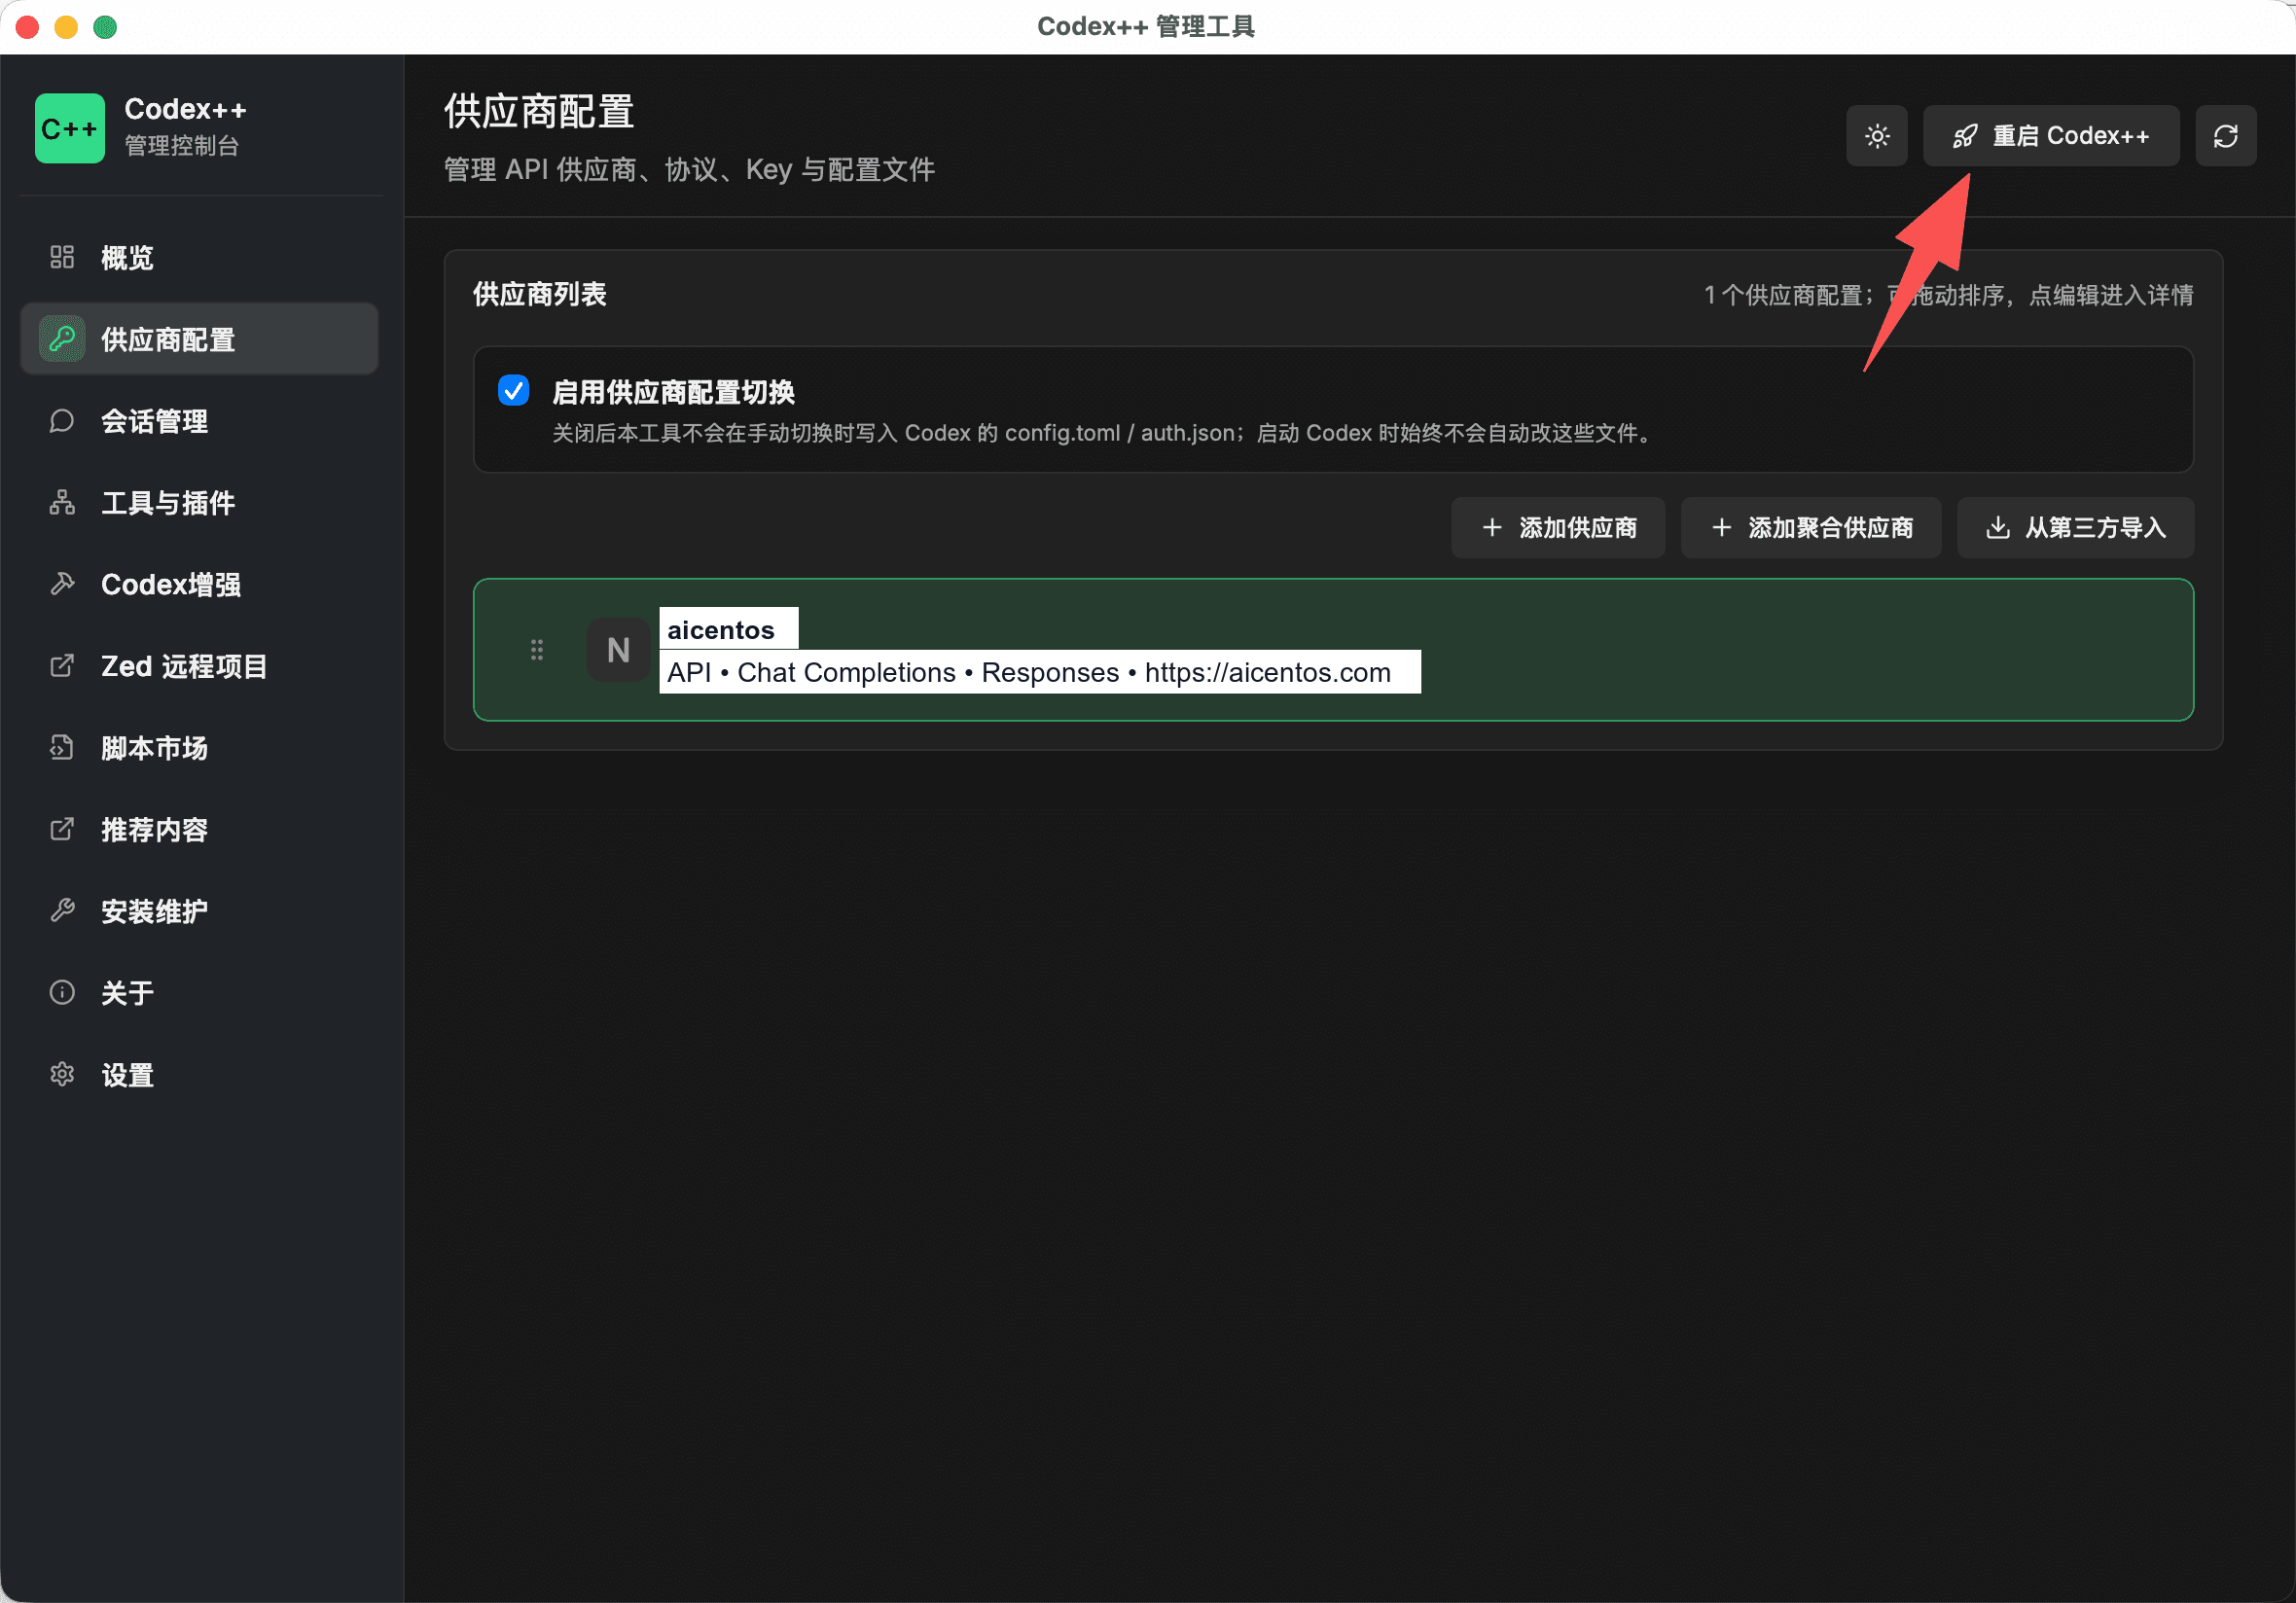This screenshot has width=2296, height=1603.
Task: Click the 安装维护 wrench icon
Action: (62, 911)
